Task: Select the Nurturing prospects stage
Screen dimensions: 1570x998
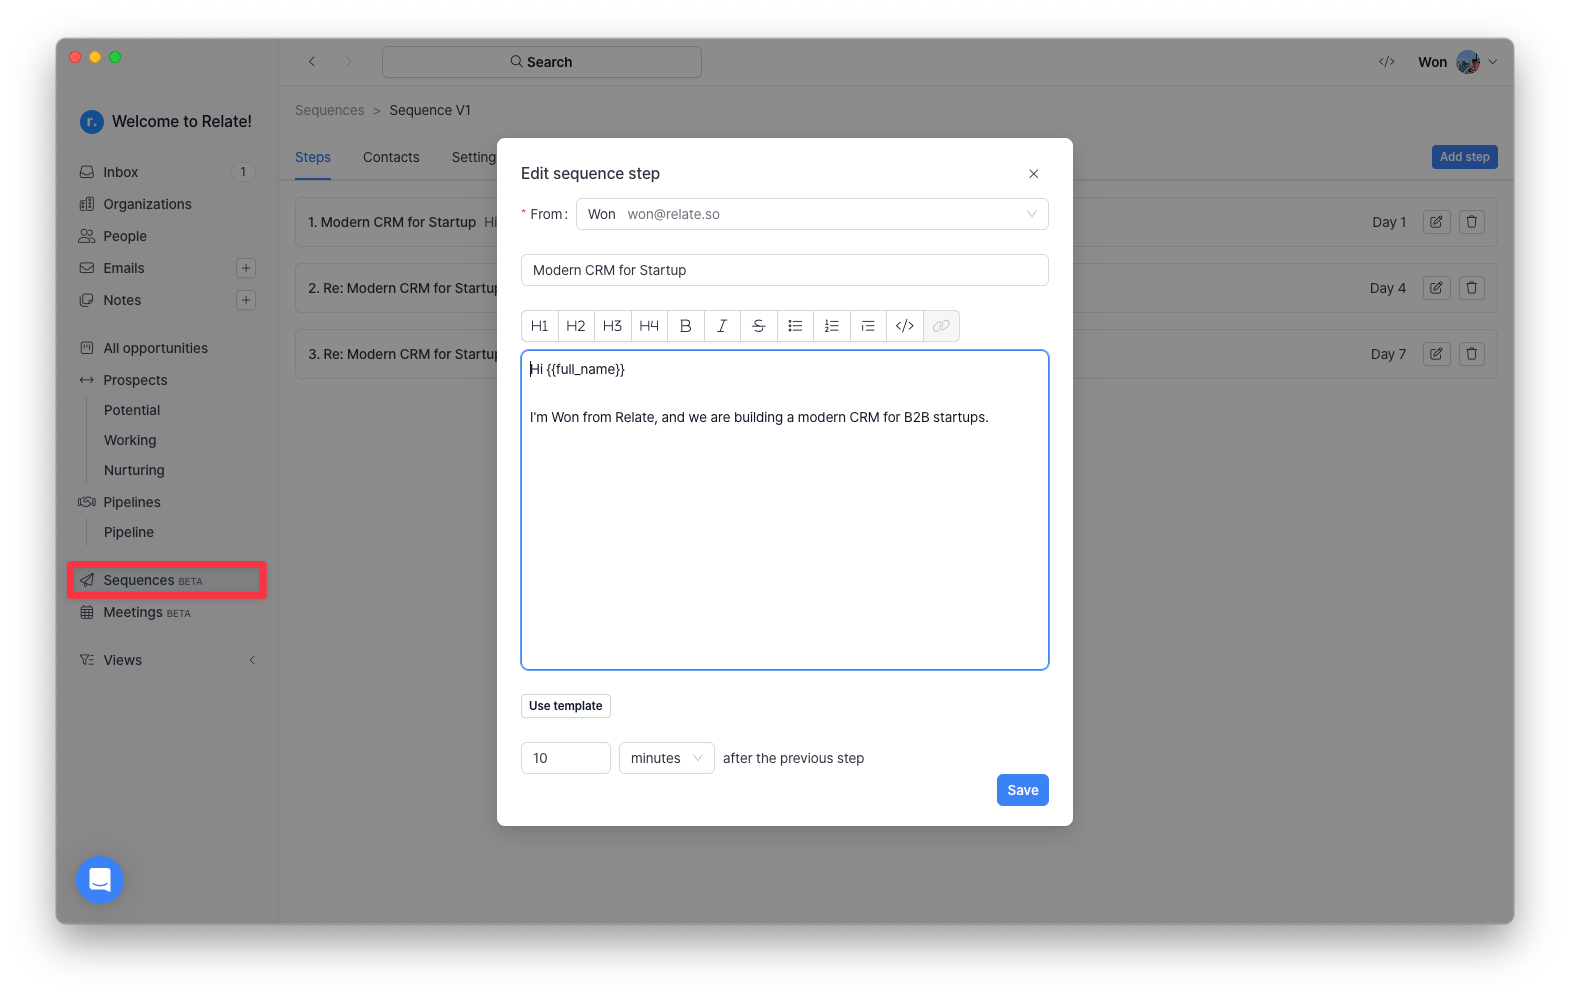Action: coord(134,470)
